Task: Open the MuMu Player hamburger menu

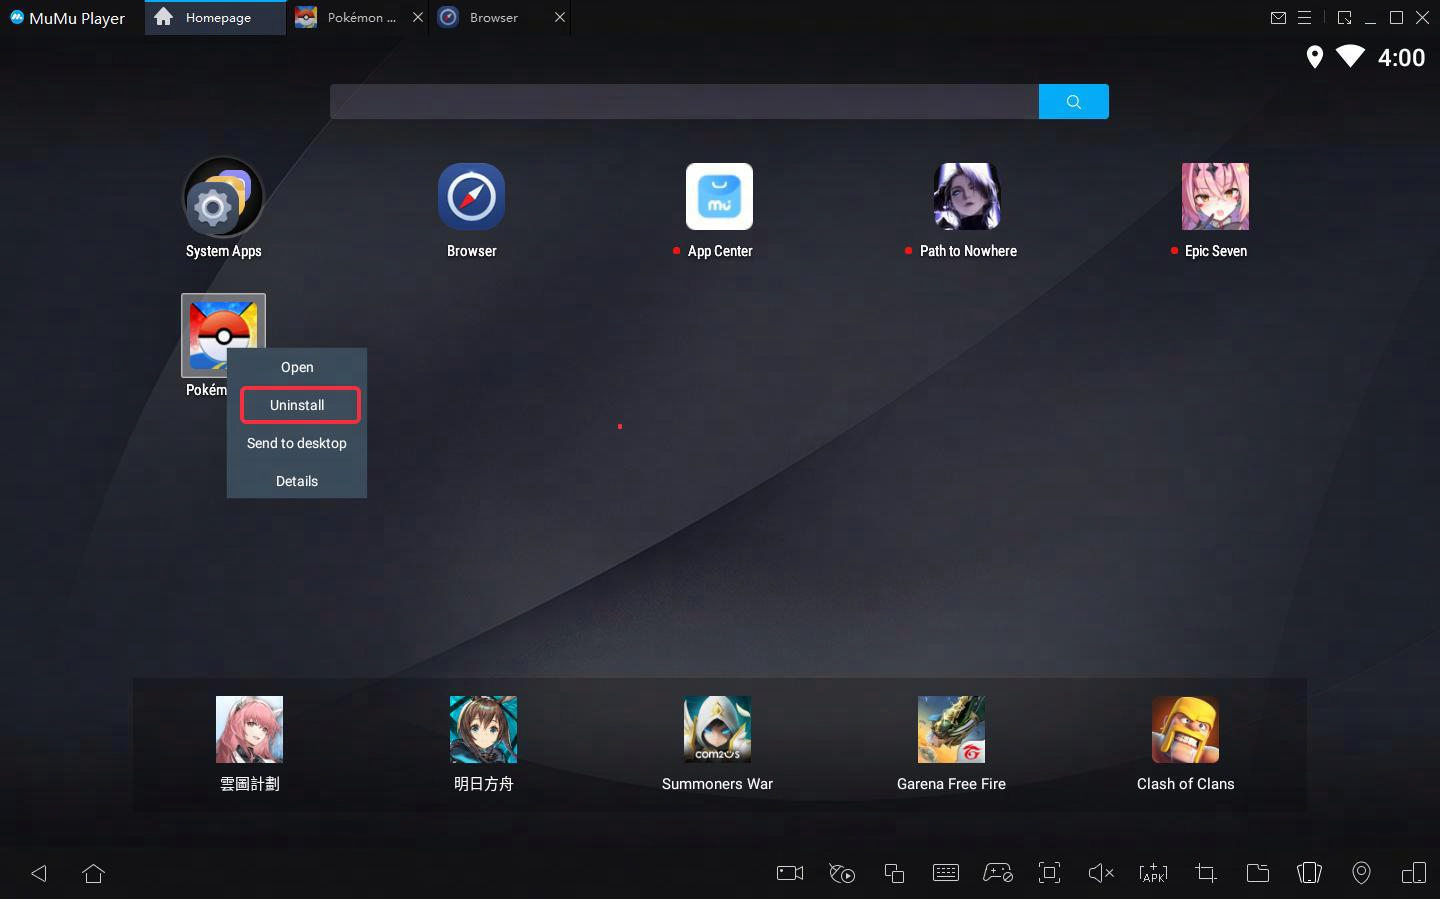Action: [1304, 17]
